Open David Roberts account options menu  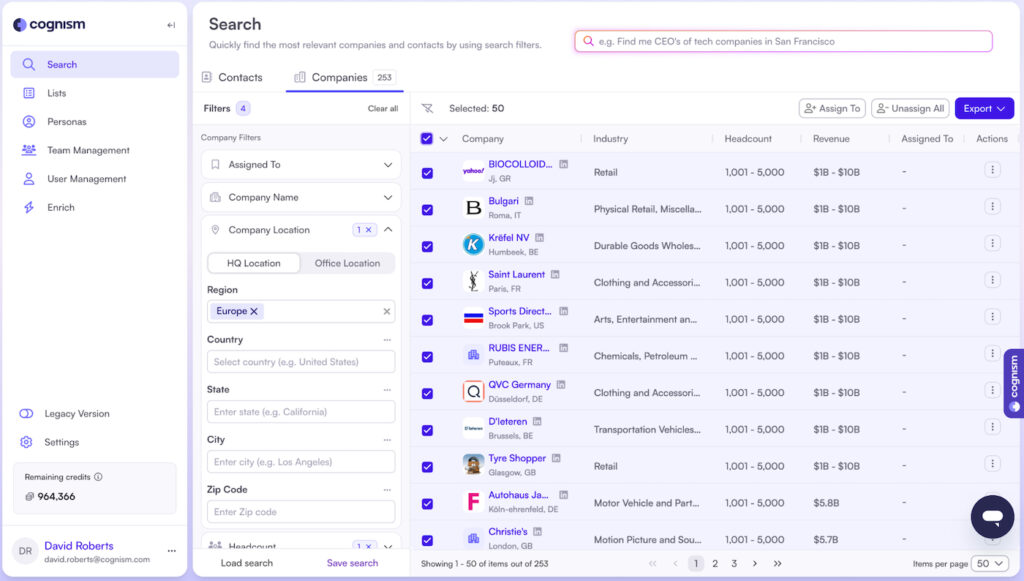coord(172,551)
